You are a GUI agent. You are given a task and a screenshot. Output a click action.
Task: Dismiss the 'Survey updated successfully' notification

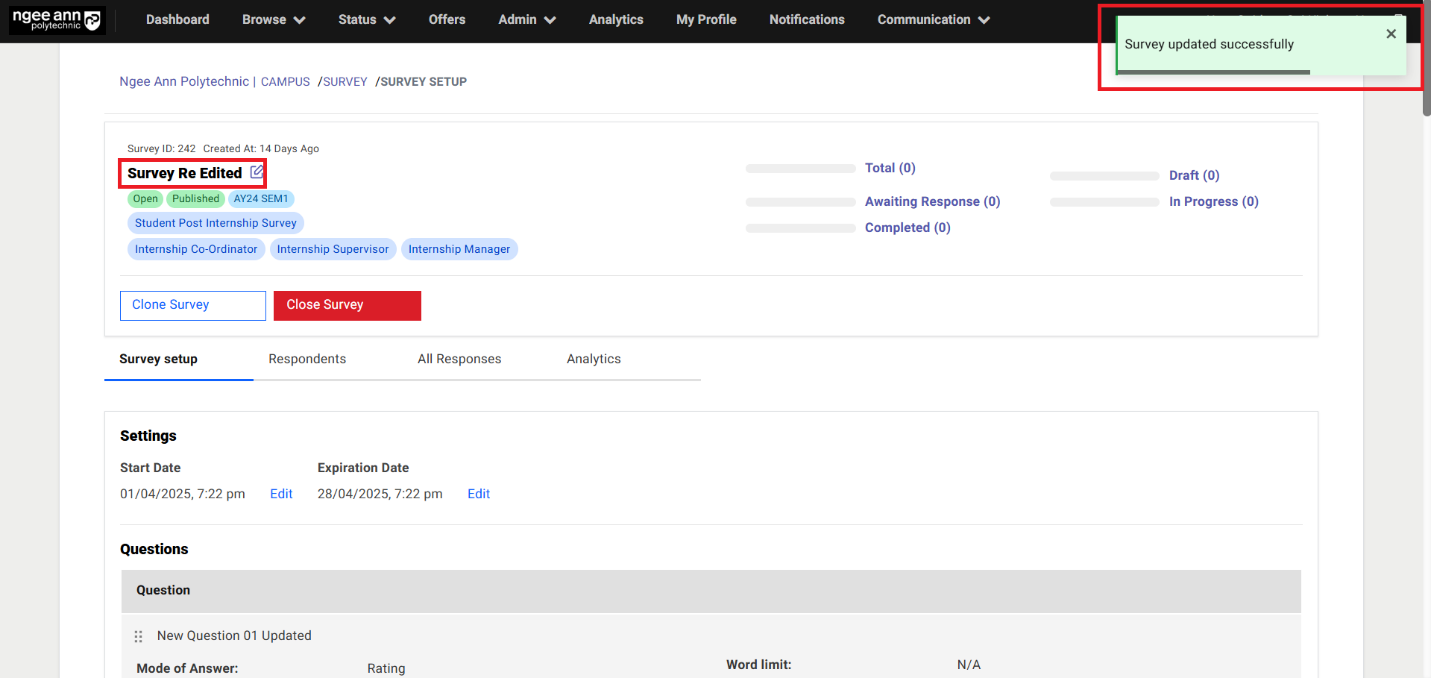1391,34
